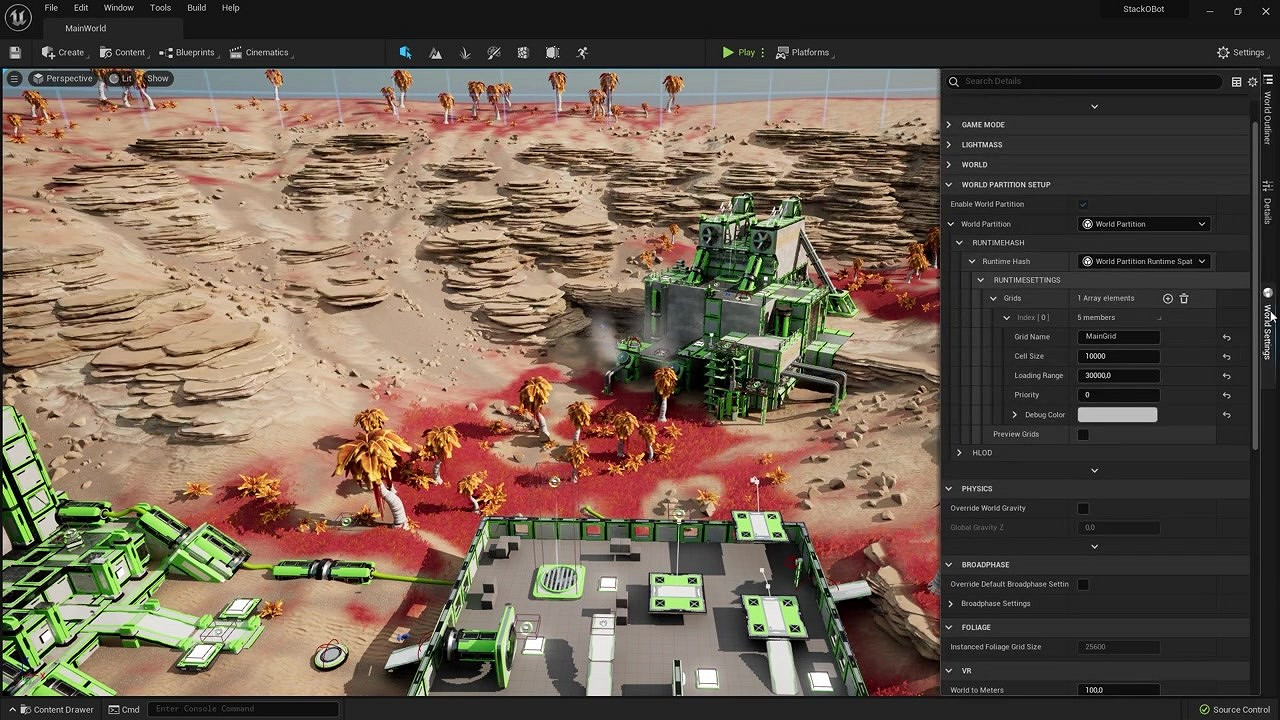
Task: Expand the Game Mode section
Action: (949, 125)
